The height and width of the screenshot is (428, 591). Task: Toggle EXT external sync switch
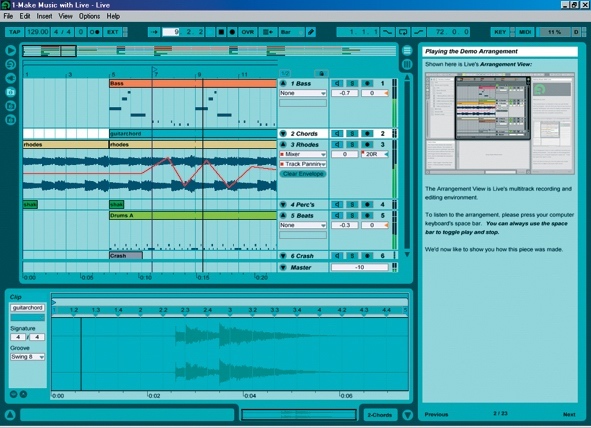(x=112, y=32)
